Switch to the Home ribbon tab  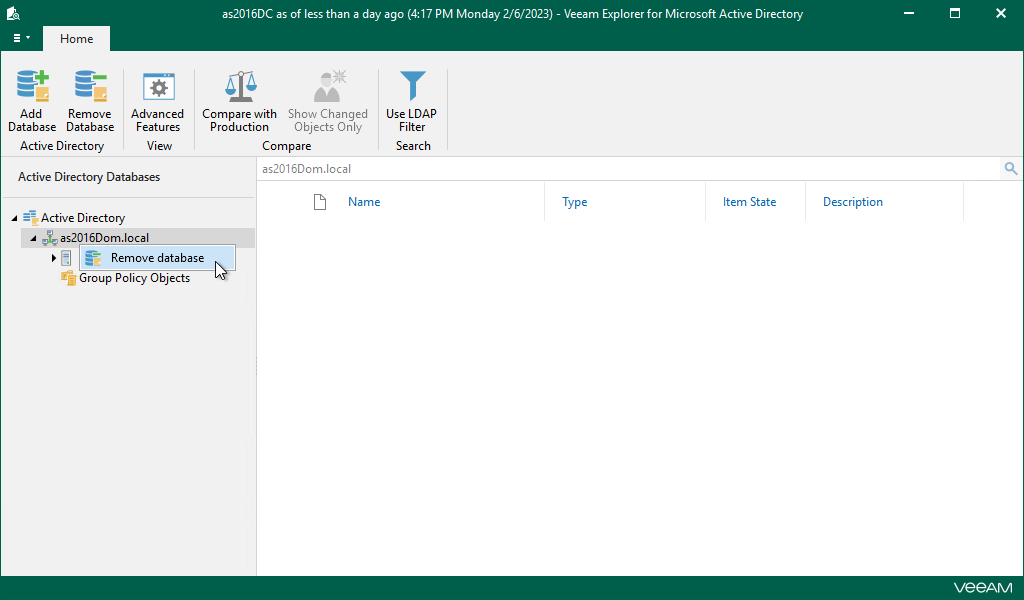(x=76, y=39)
